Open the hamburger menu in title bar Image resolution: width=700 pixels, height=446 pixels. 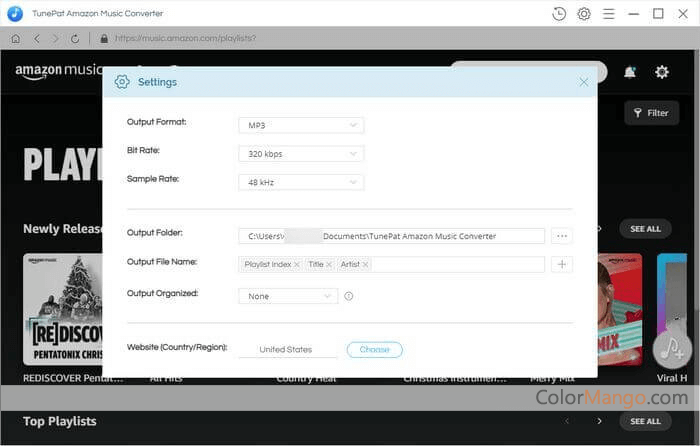coord(609,14)
